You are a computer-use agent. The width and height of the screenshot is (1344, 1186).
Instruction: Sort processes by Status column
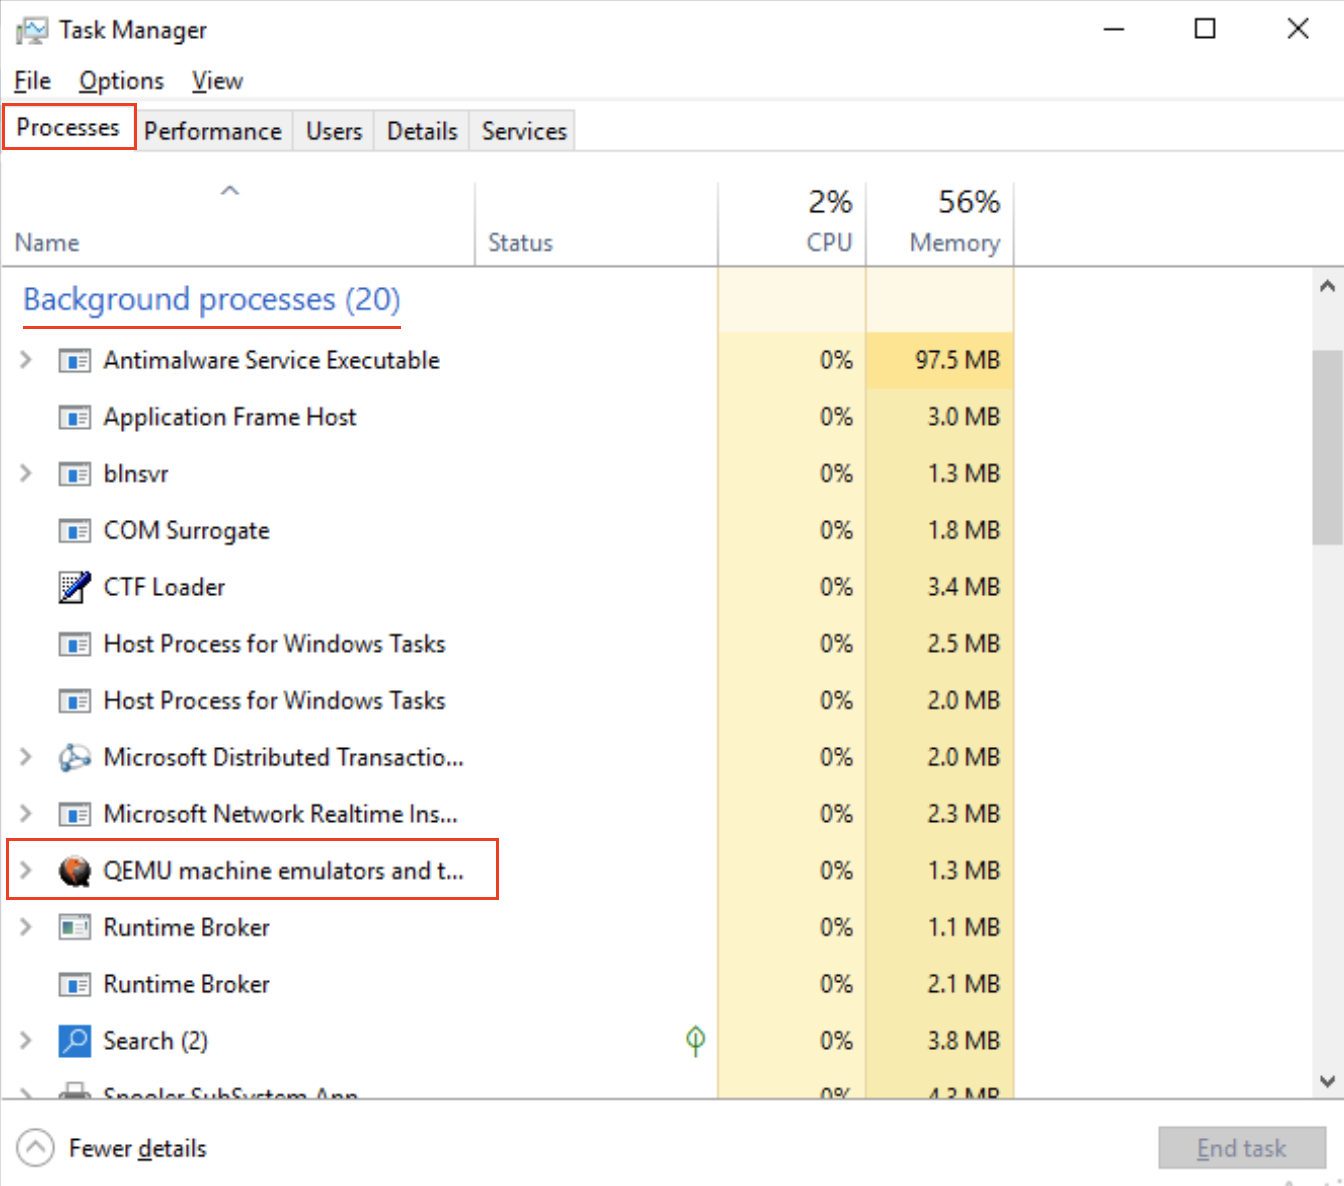coord(596,224)
